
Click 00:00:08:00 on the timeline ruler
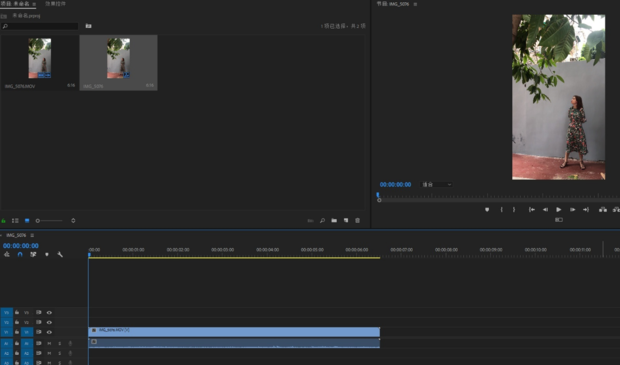coord(446,250)
